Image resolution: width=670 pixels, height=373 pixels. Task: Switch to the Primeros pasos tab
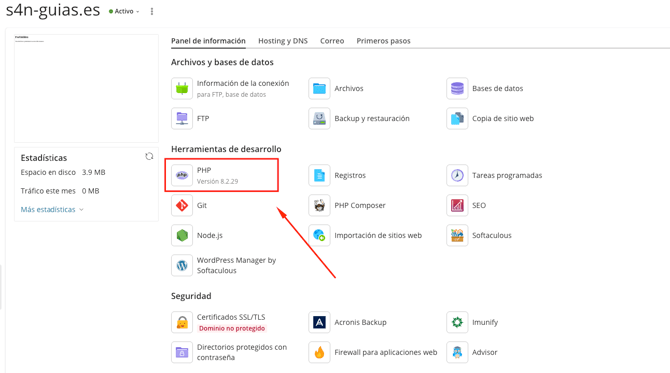click(x=383, y=41)
